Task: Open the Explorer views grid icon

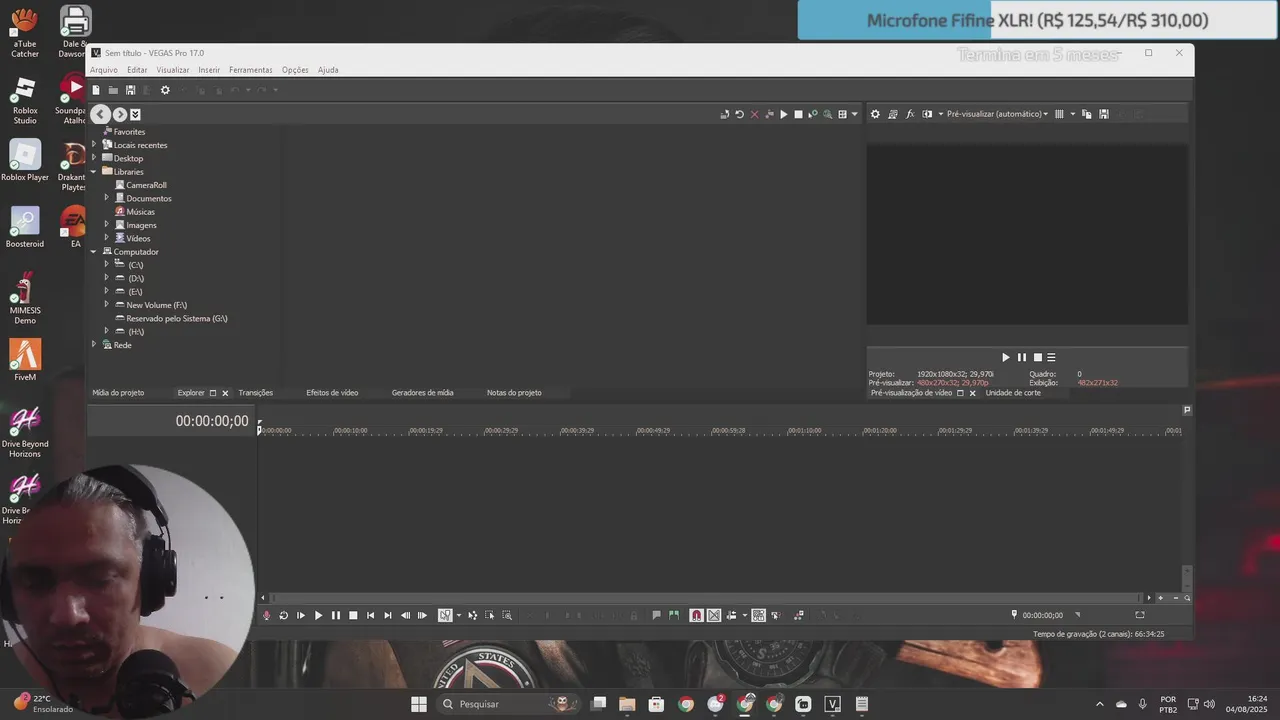Action: [x=842, y=114]
